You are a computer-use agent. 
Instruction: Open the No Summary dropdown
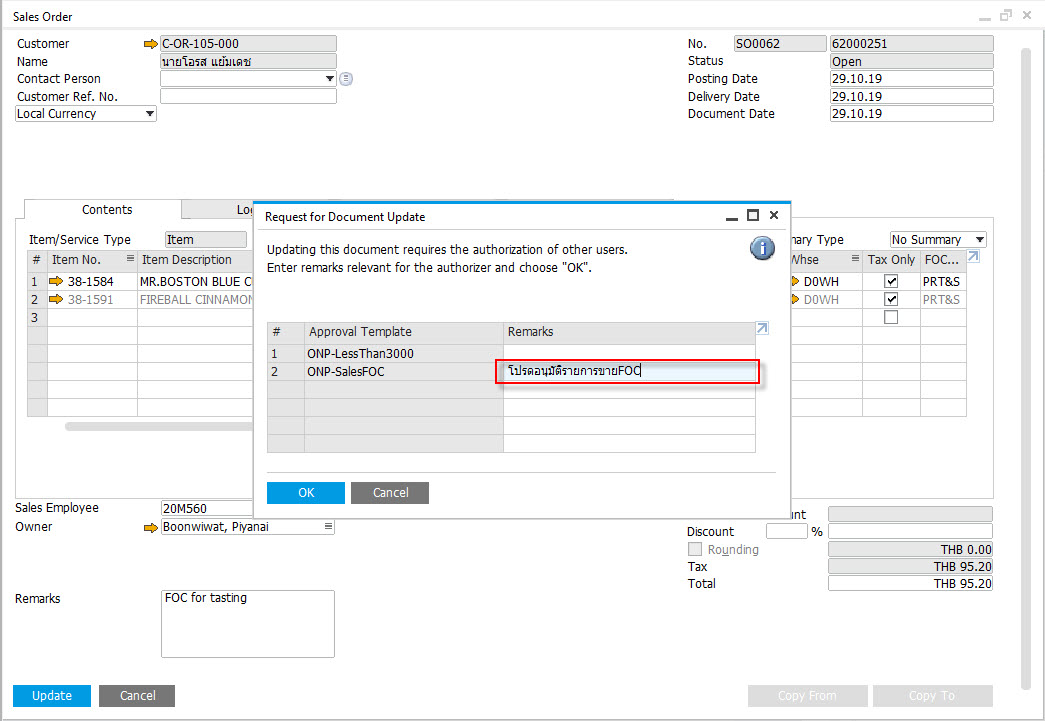[980, 240]
